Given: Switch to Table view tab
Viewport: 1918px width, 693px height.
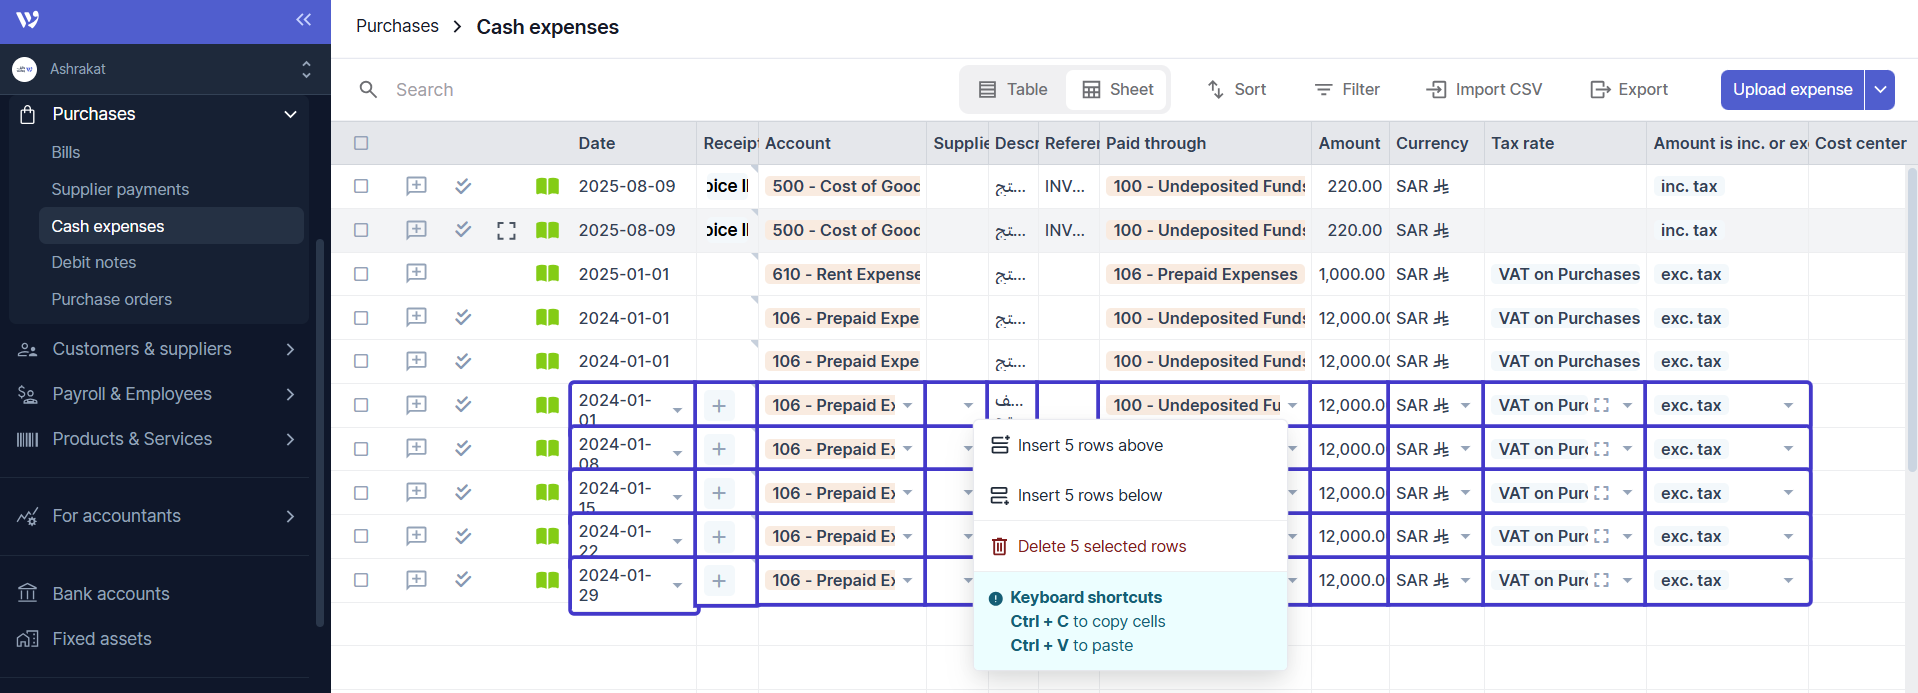Looking at the screenshot, I should pyautogui.click(x=1013, y=90).
